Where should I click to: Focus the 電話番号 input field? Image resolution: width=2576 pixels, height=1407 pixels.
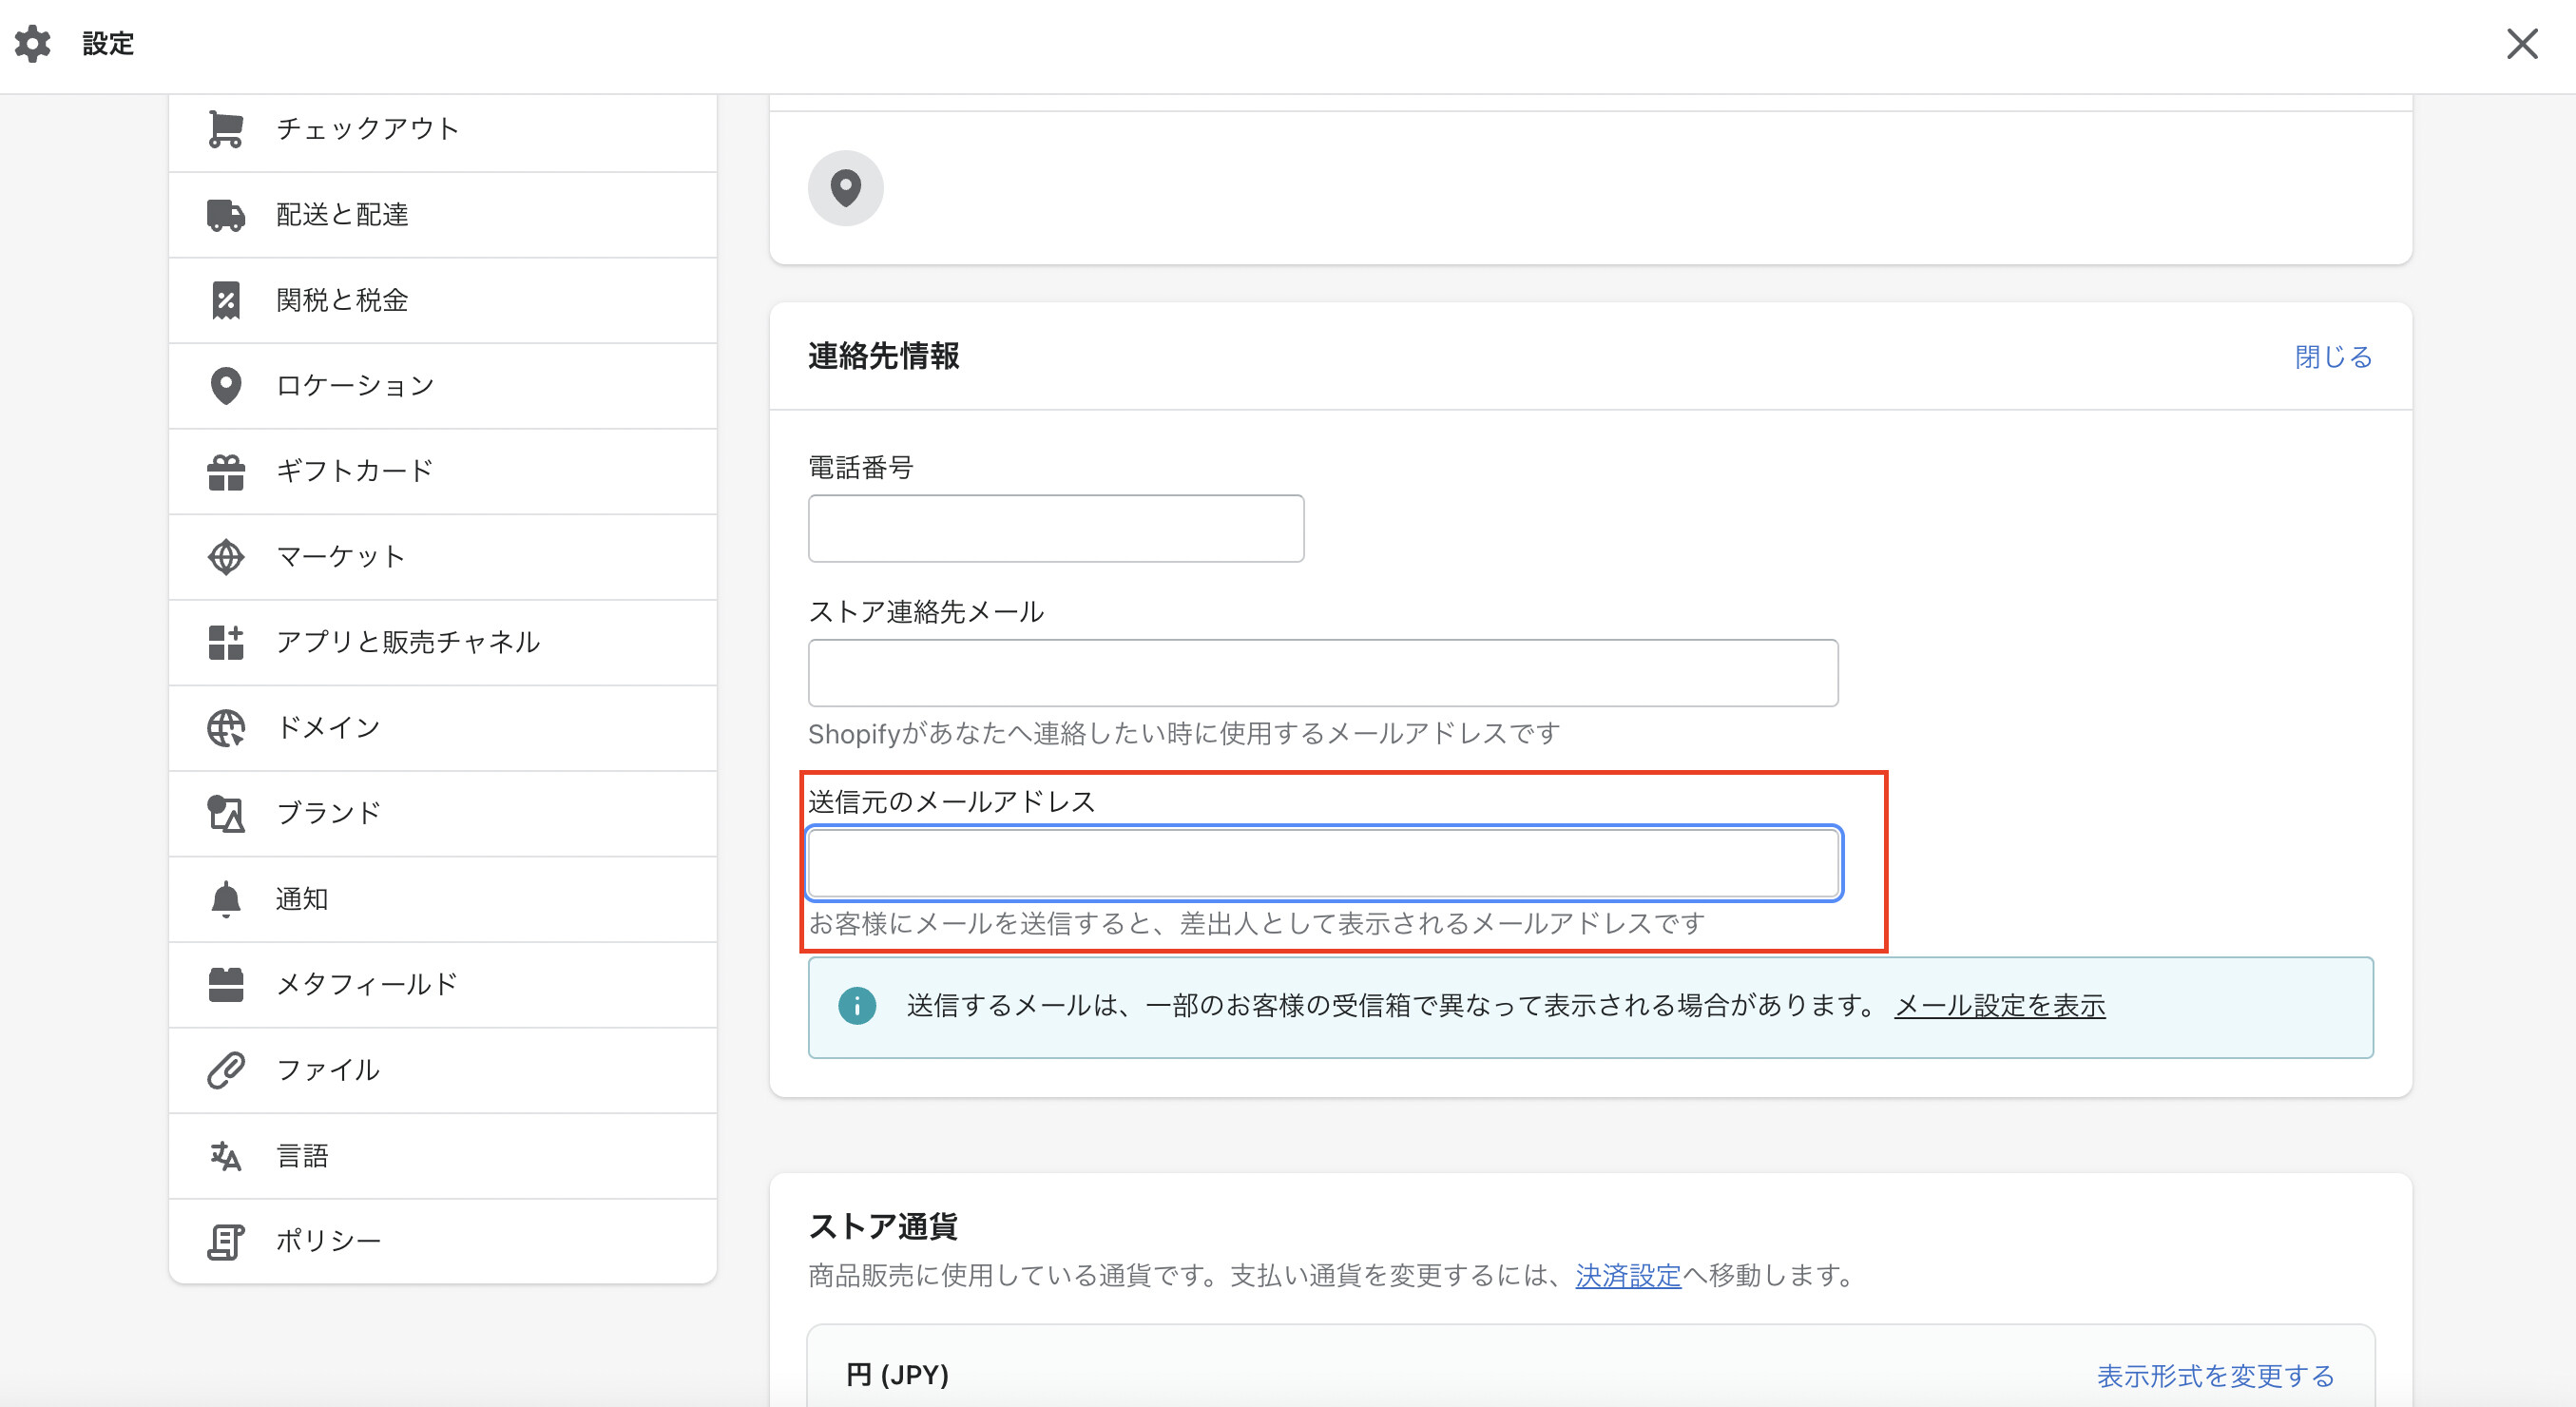[x=1056, y=529]
